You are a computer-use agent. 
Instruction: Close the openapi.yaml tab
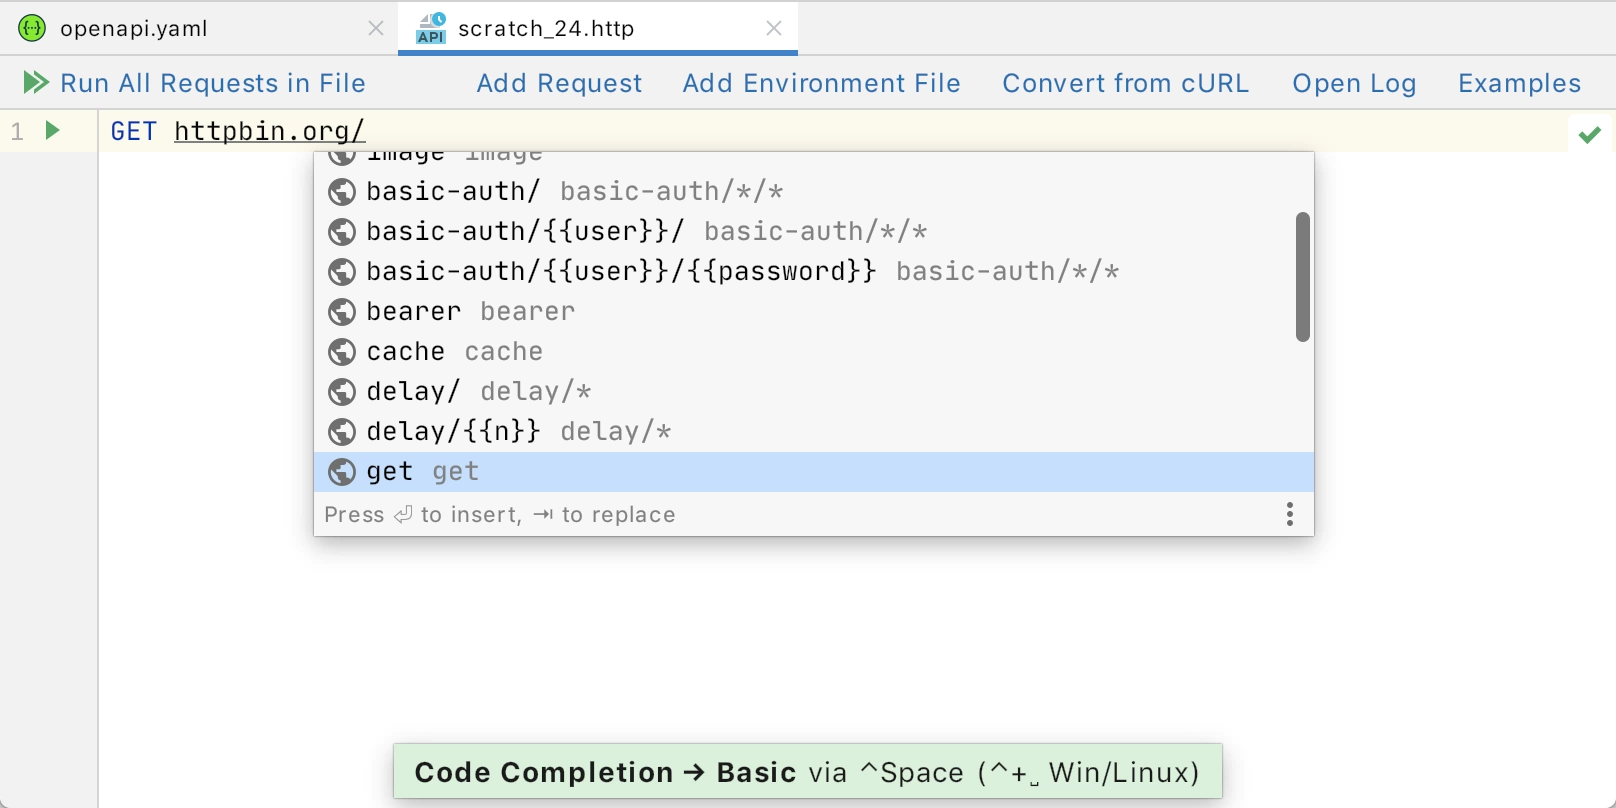pyautogui.click(x=376, y=28)
